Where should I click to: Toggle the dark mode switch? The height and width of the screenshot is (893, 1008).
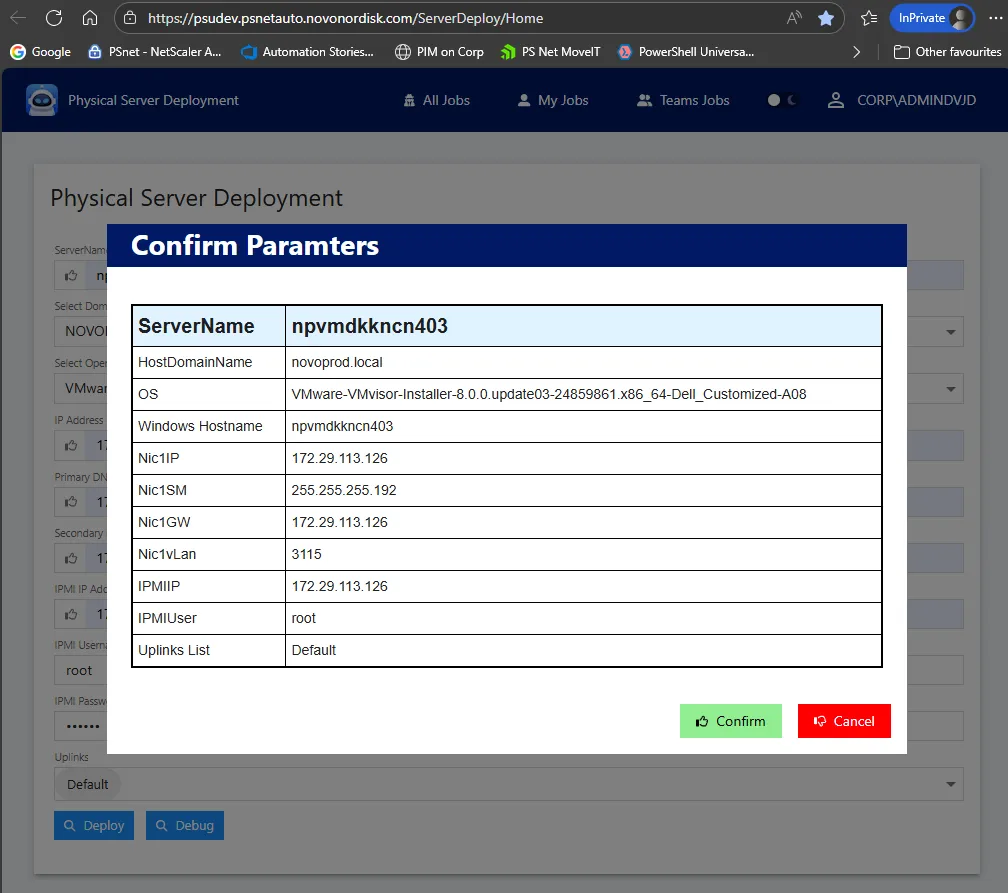(782, 100)
